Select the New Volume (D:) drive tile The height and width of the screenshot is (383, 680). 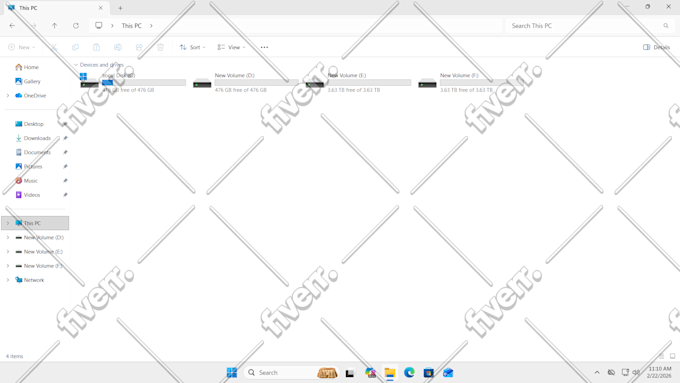coord(245,82)
